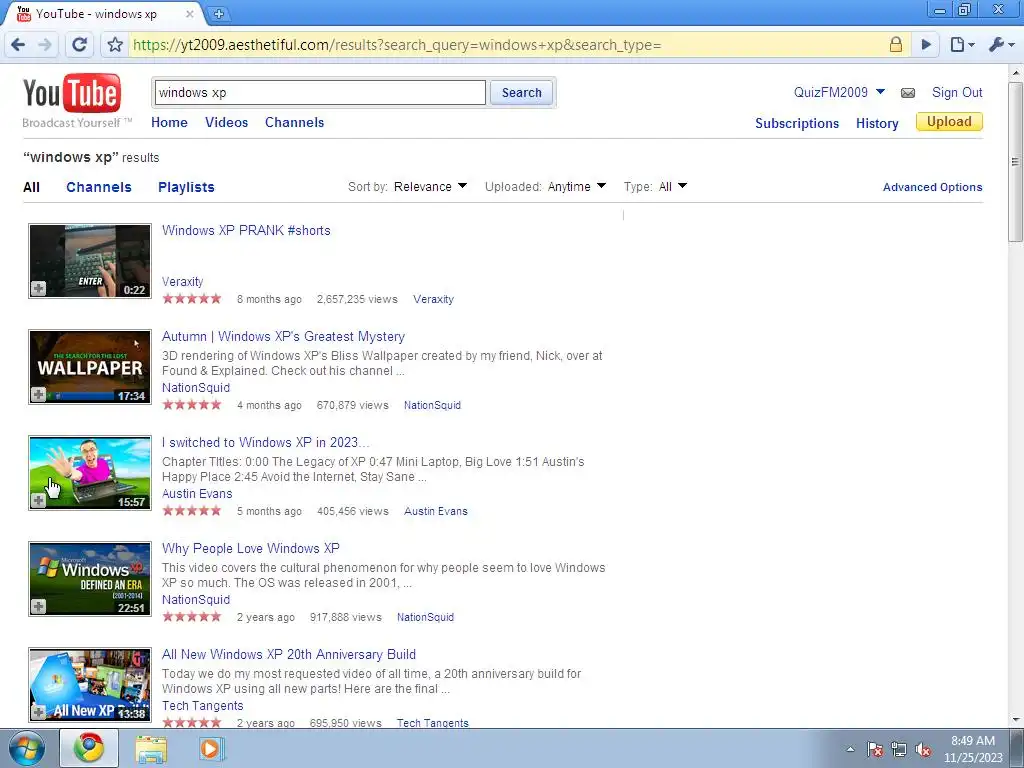Open a new browser tab

[x=218, y=13]
